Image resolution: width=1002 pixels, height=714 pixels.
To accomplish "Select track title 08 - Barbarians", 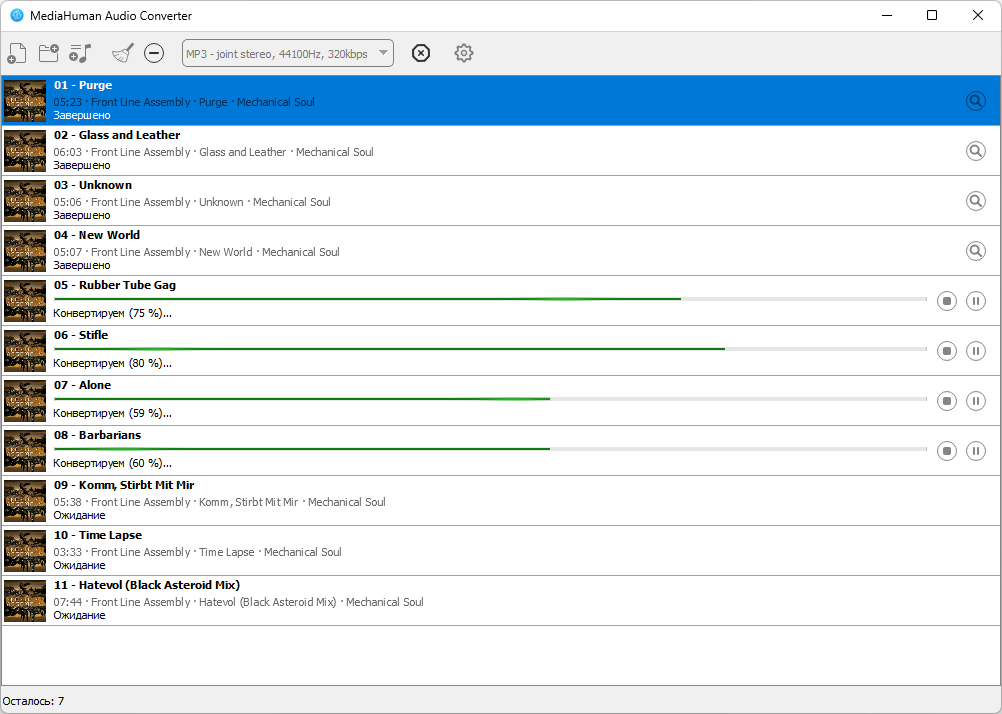I will [x=98, y=435].
